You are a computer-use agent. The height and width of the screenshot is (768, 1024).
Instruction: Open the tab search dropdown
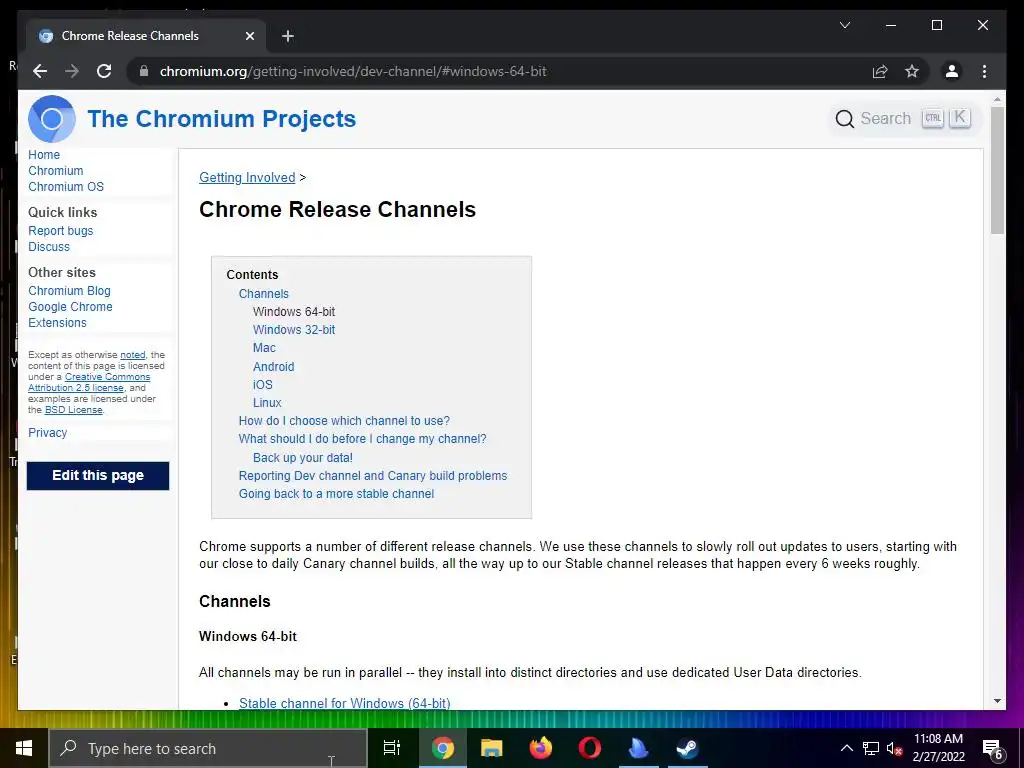(844, 25)
